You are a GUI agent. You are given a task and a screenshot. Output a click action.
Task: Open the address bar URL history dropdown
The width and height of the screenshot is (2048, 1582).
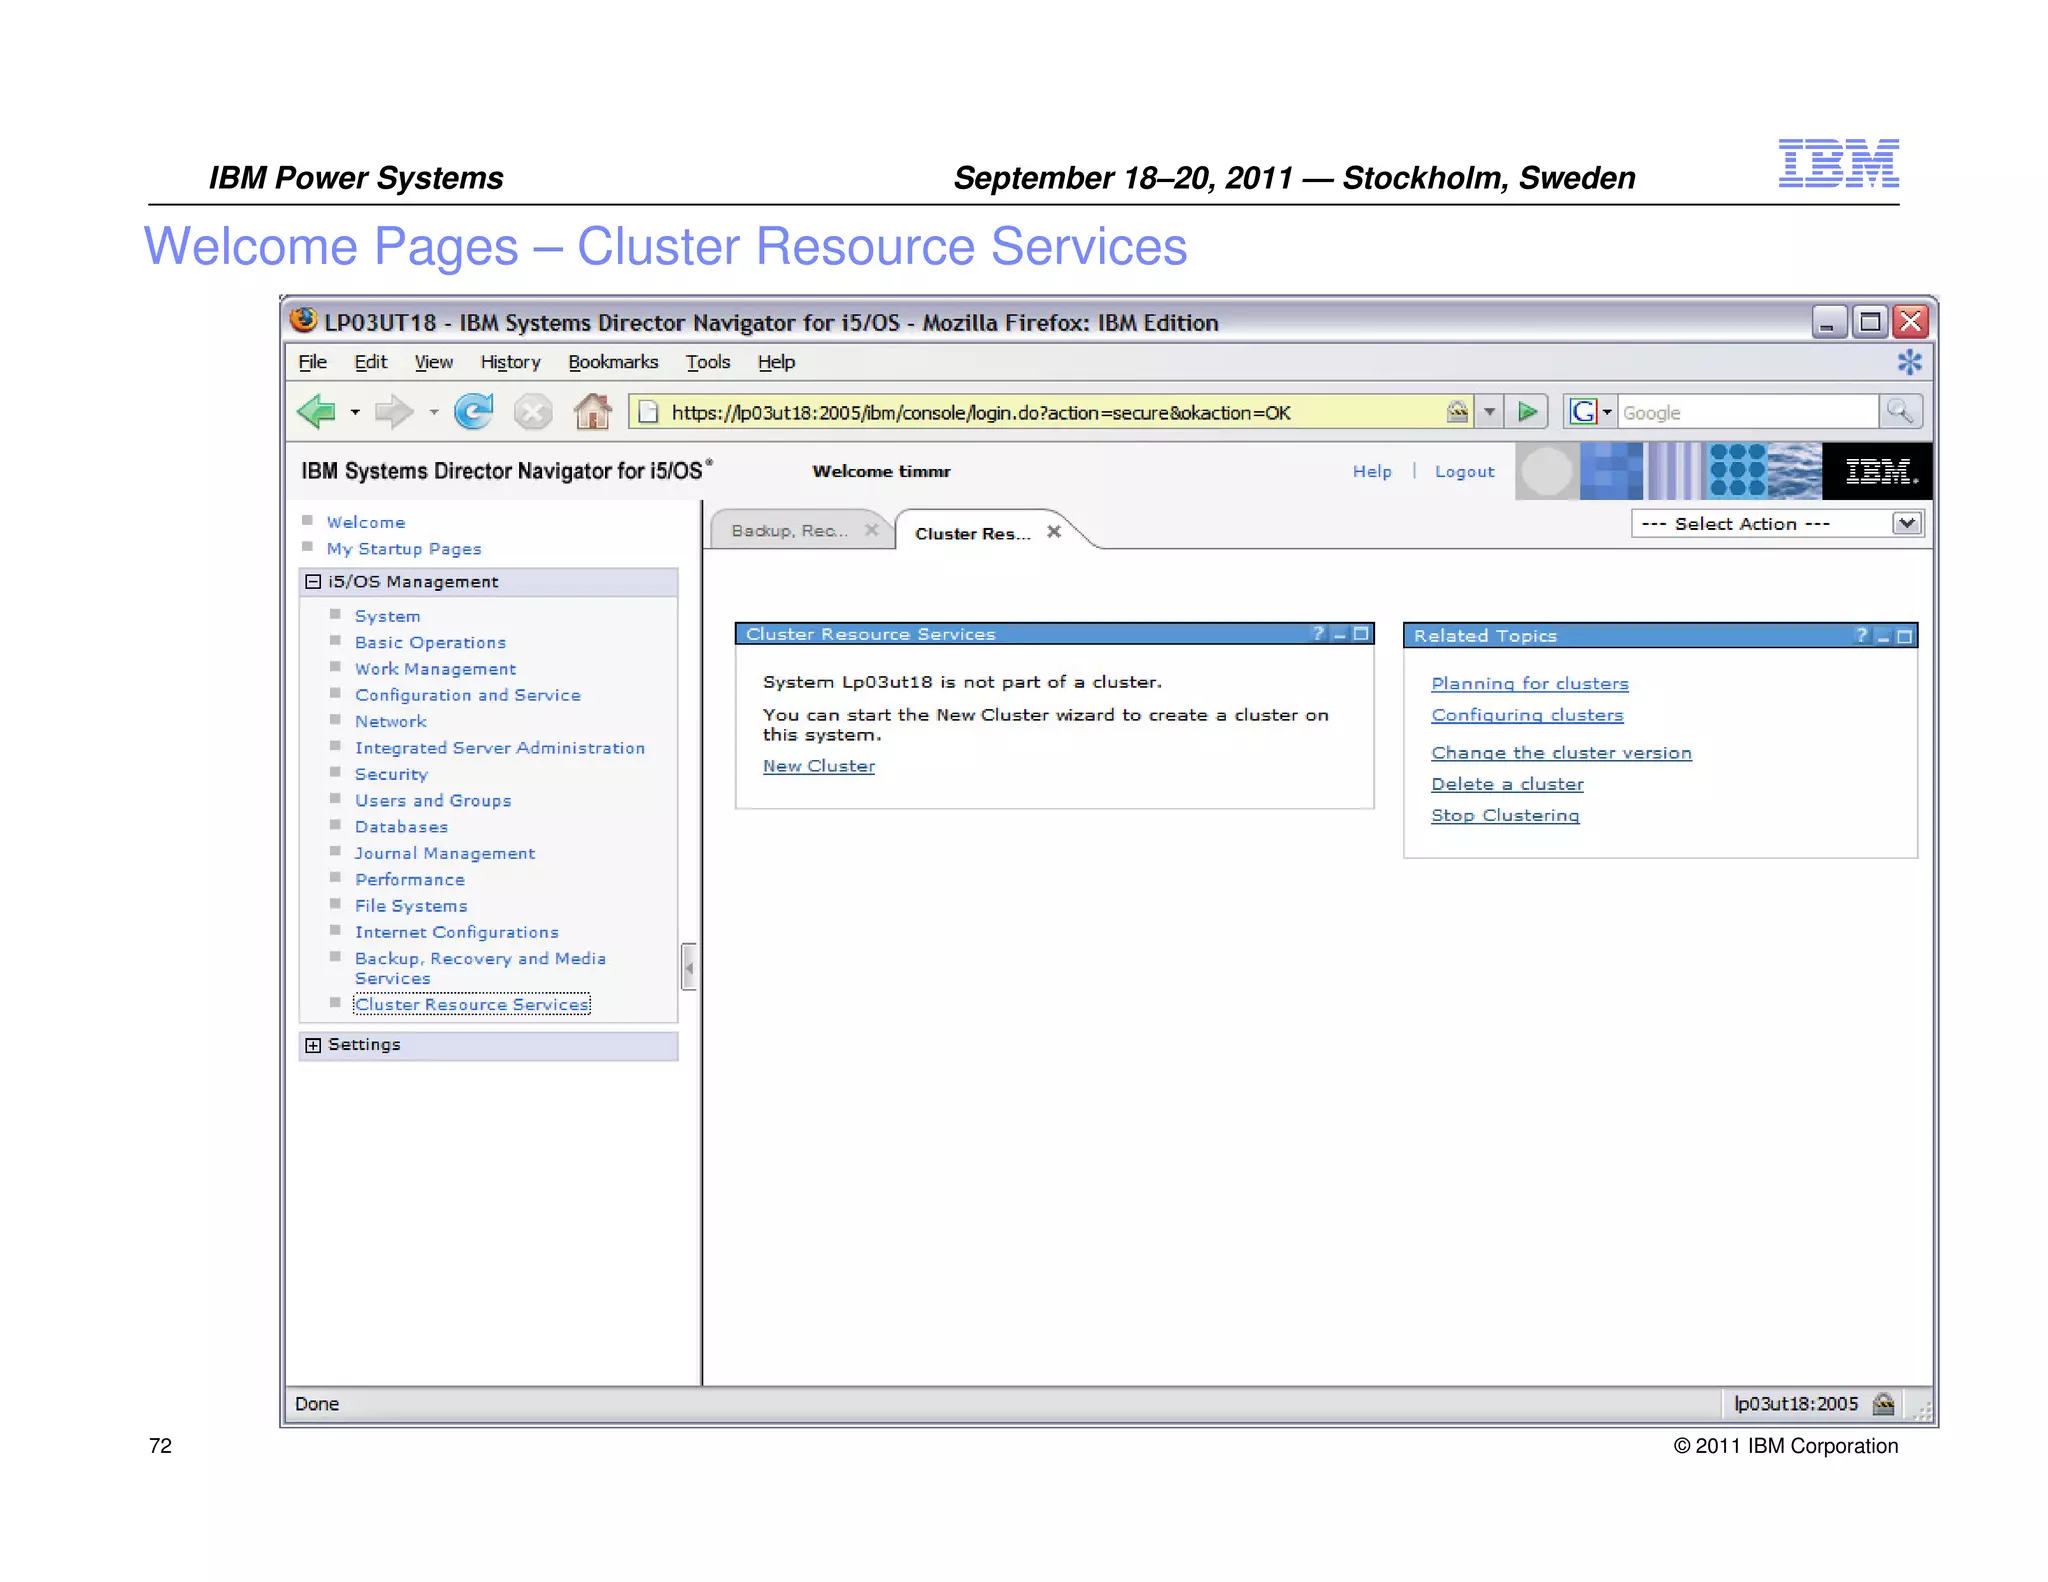pyautogui.click(x=1490, y=412)
